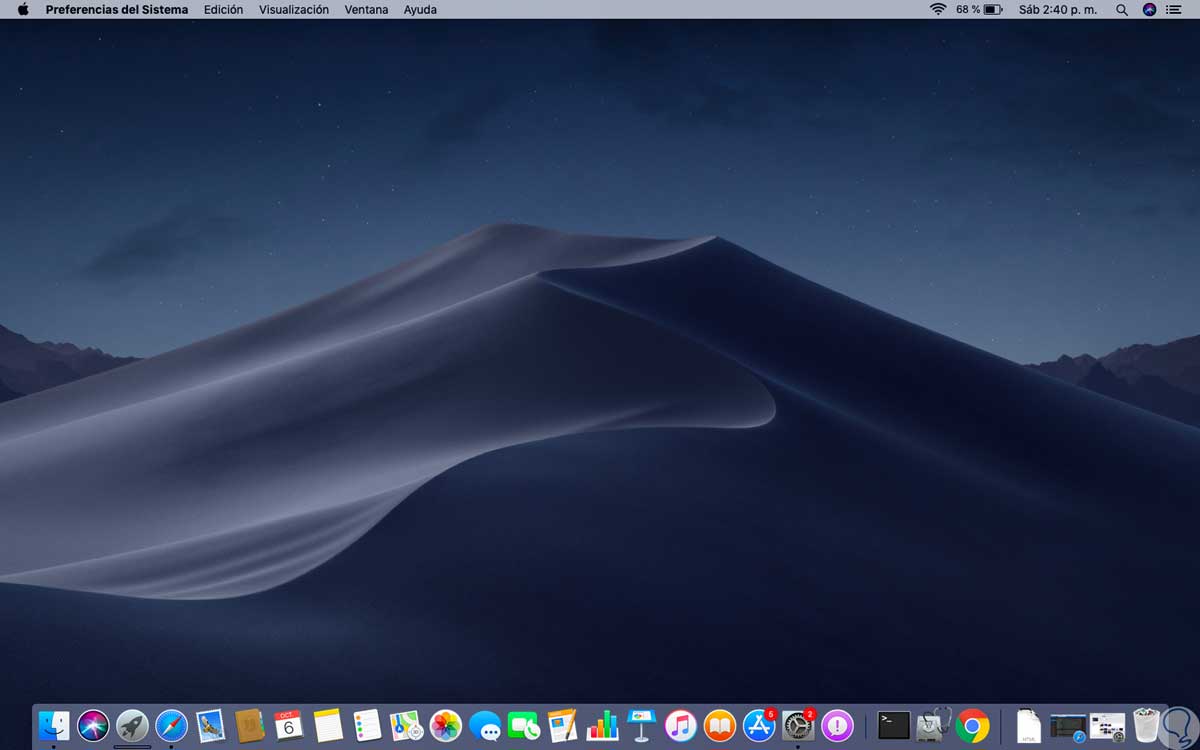Open Spotlight search magnifier in menu bar
The height and width of the screenshot is (750, 1200).
1122,9
